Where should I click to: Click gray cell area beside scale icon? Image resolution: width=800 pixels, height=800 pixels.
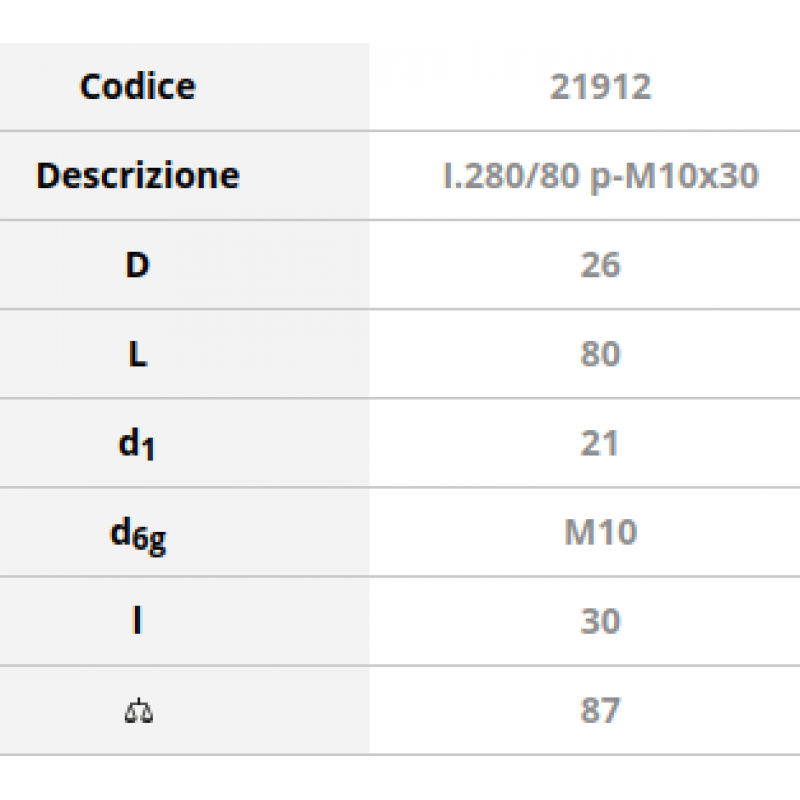pyautogui.click(x=260, y=710)
